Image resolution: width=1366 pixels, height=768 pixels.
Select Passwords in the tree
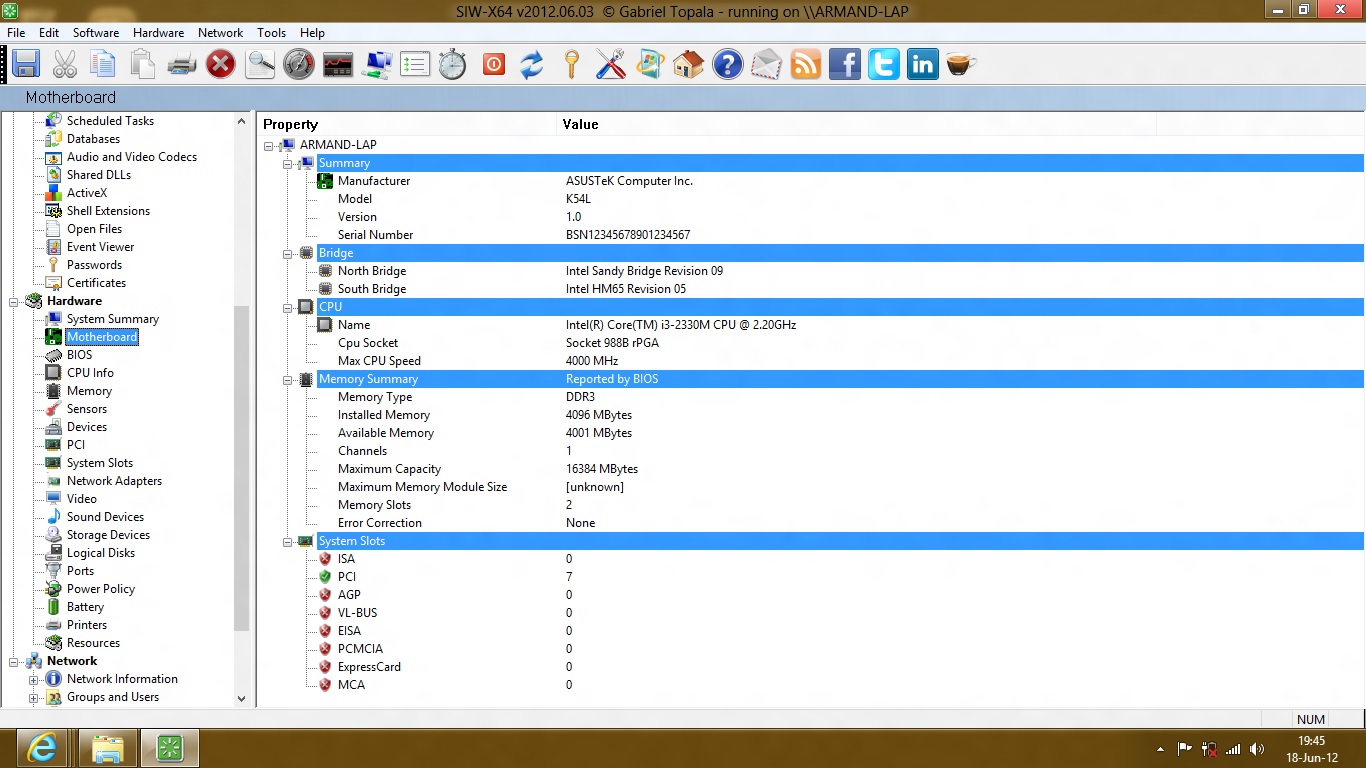(94, 265)
